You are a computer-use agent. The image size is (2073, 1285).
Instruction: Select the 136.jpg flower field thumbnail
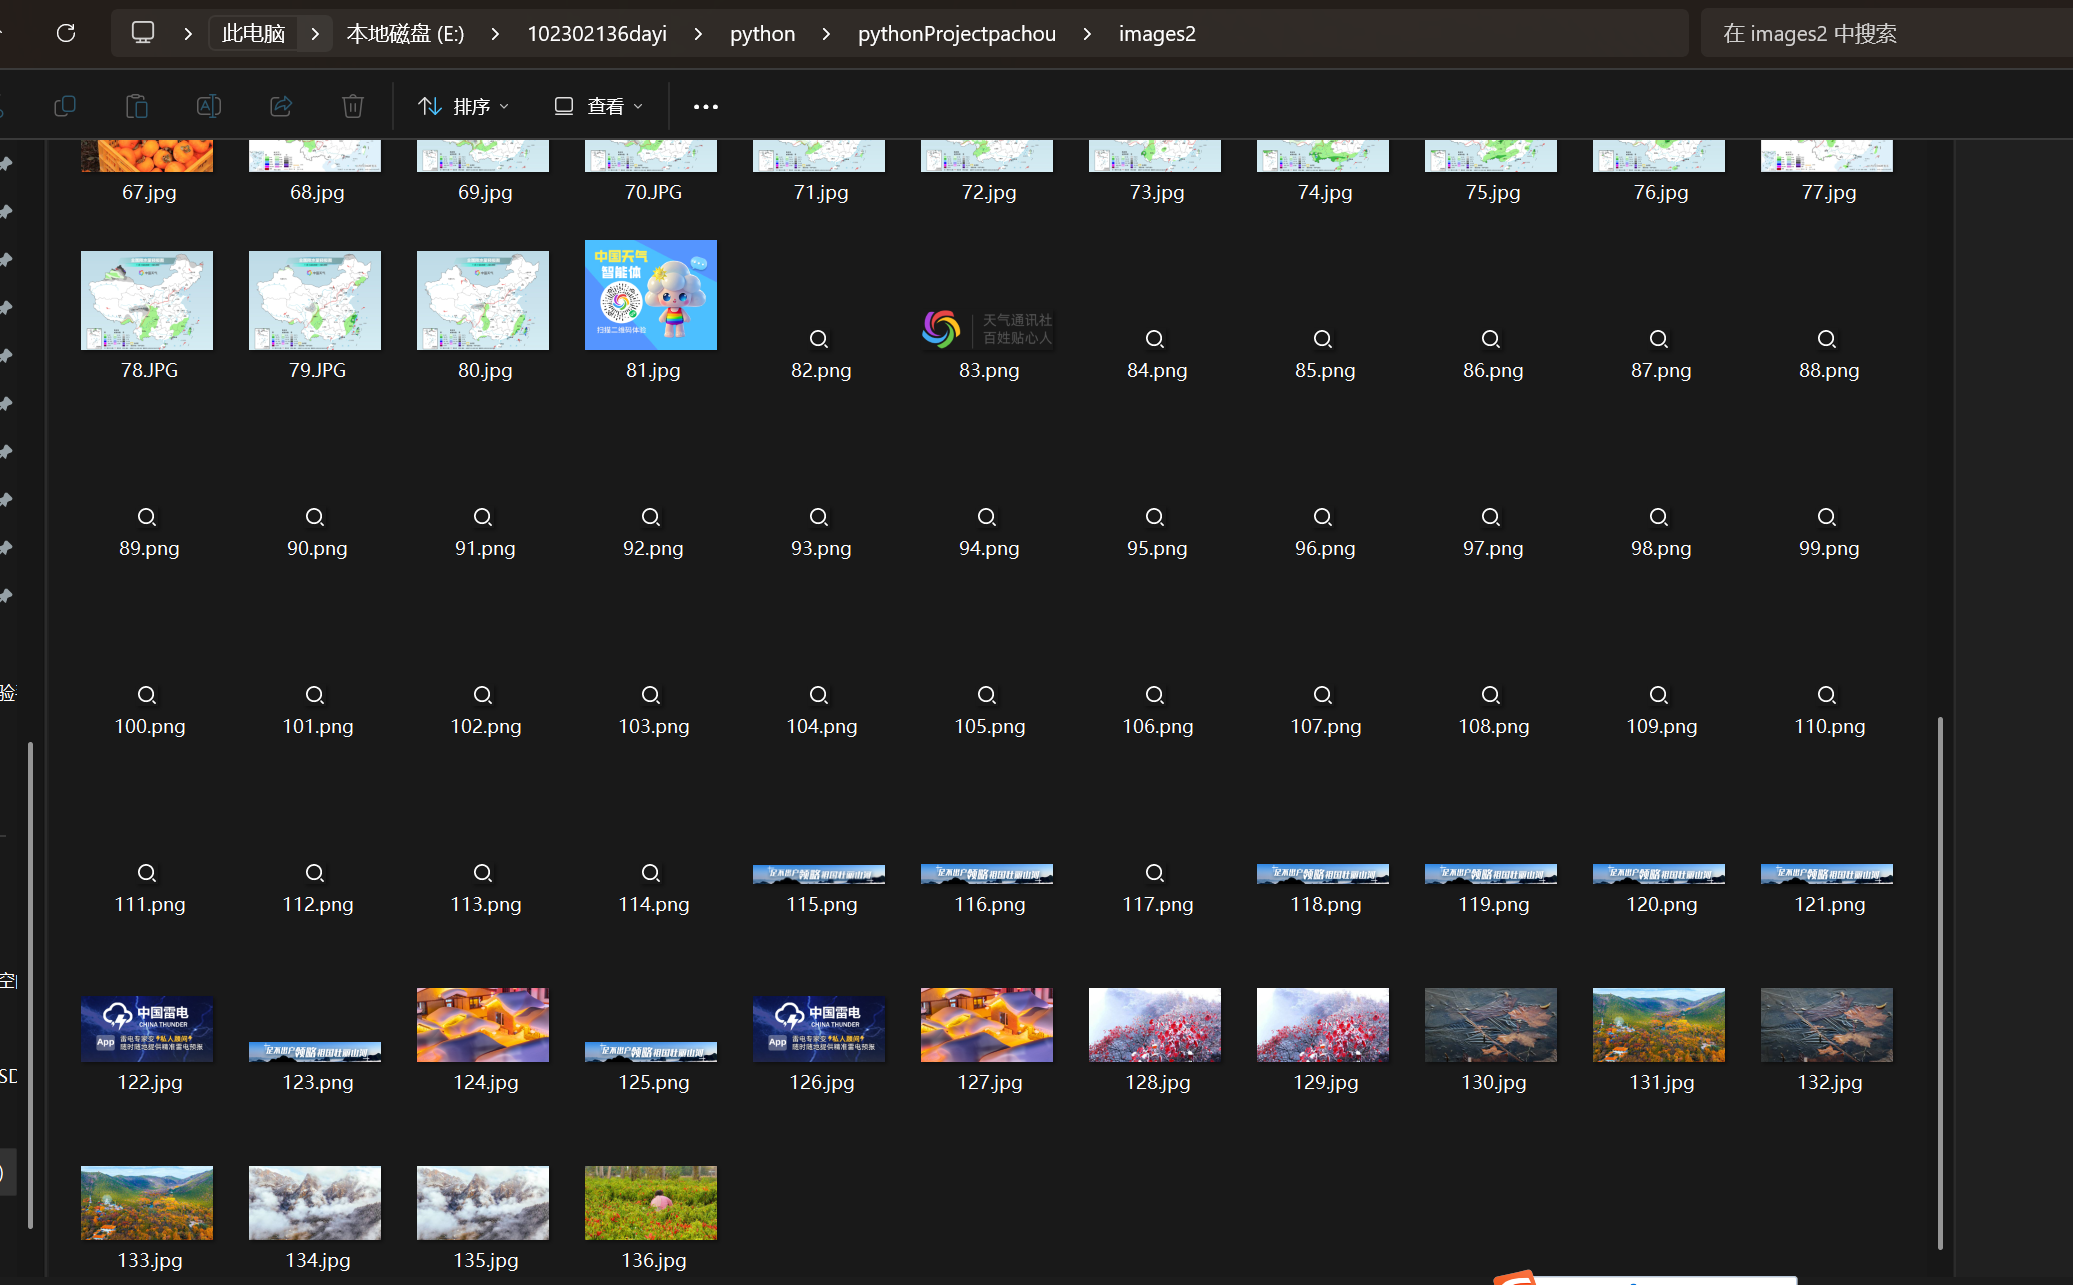point(651,1203)
